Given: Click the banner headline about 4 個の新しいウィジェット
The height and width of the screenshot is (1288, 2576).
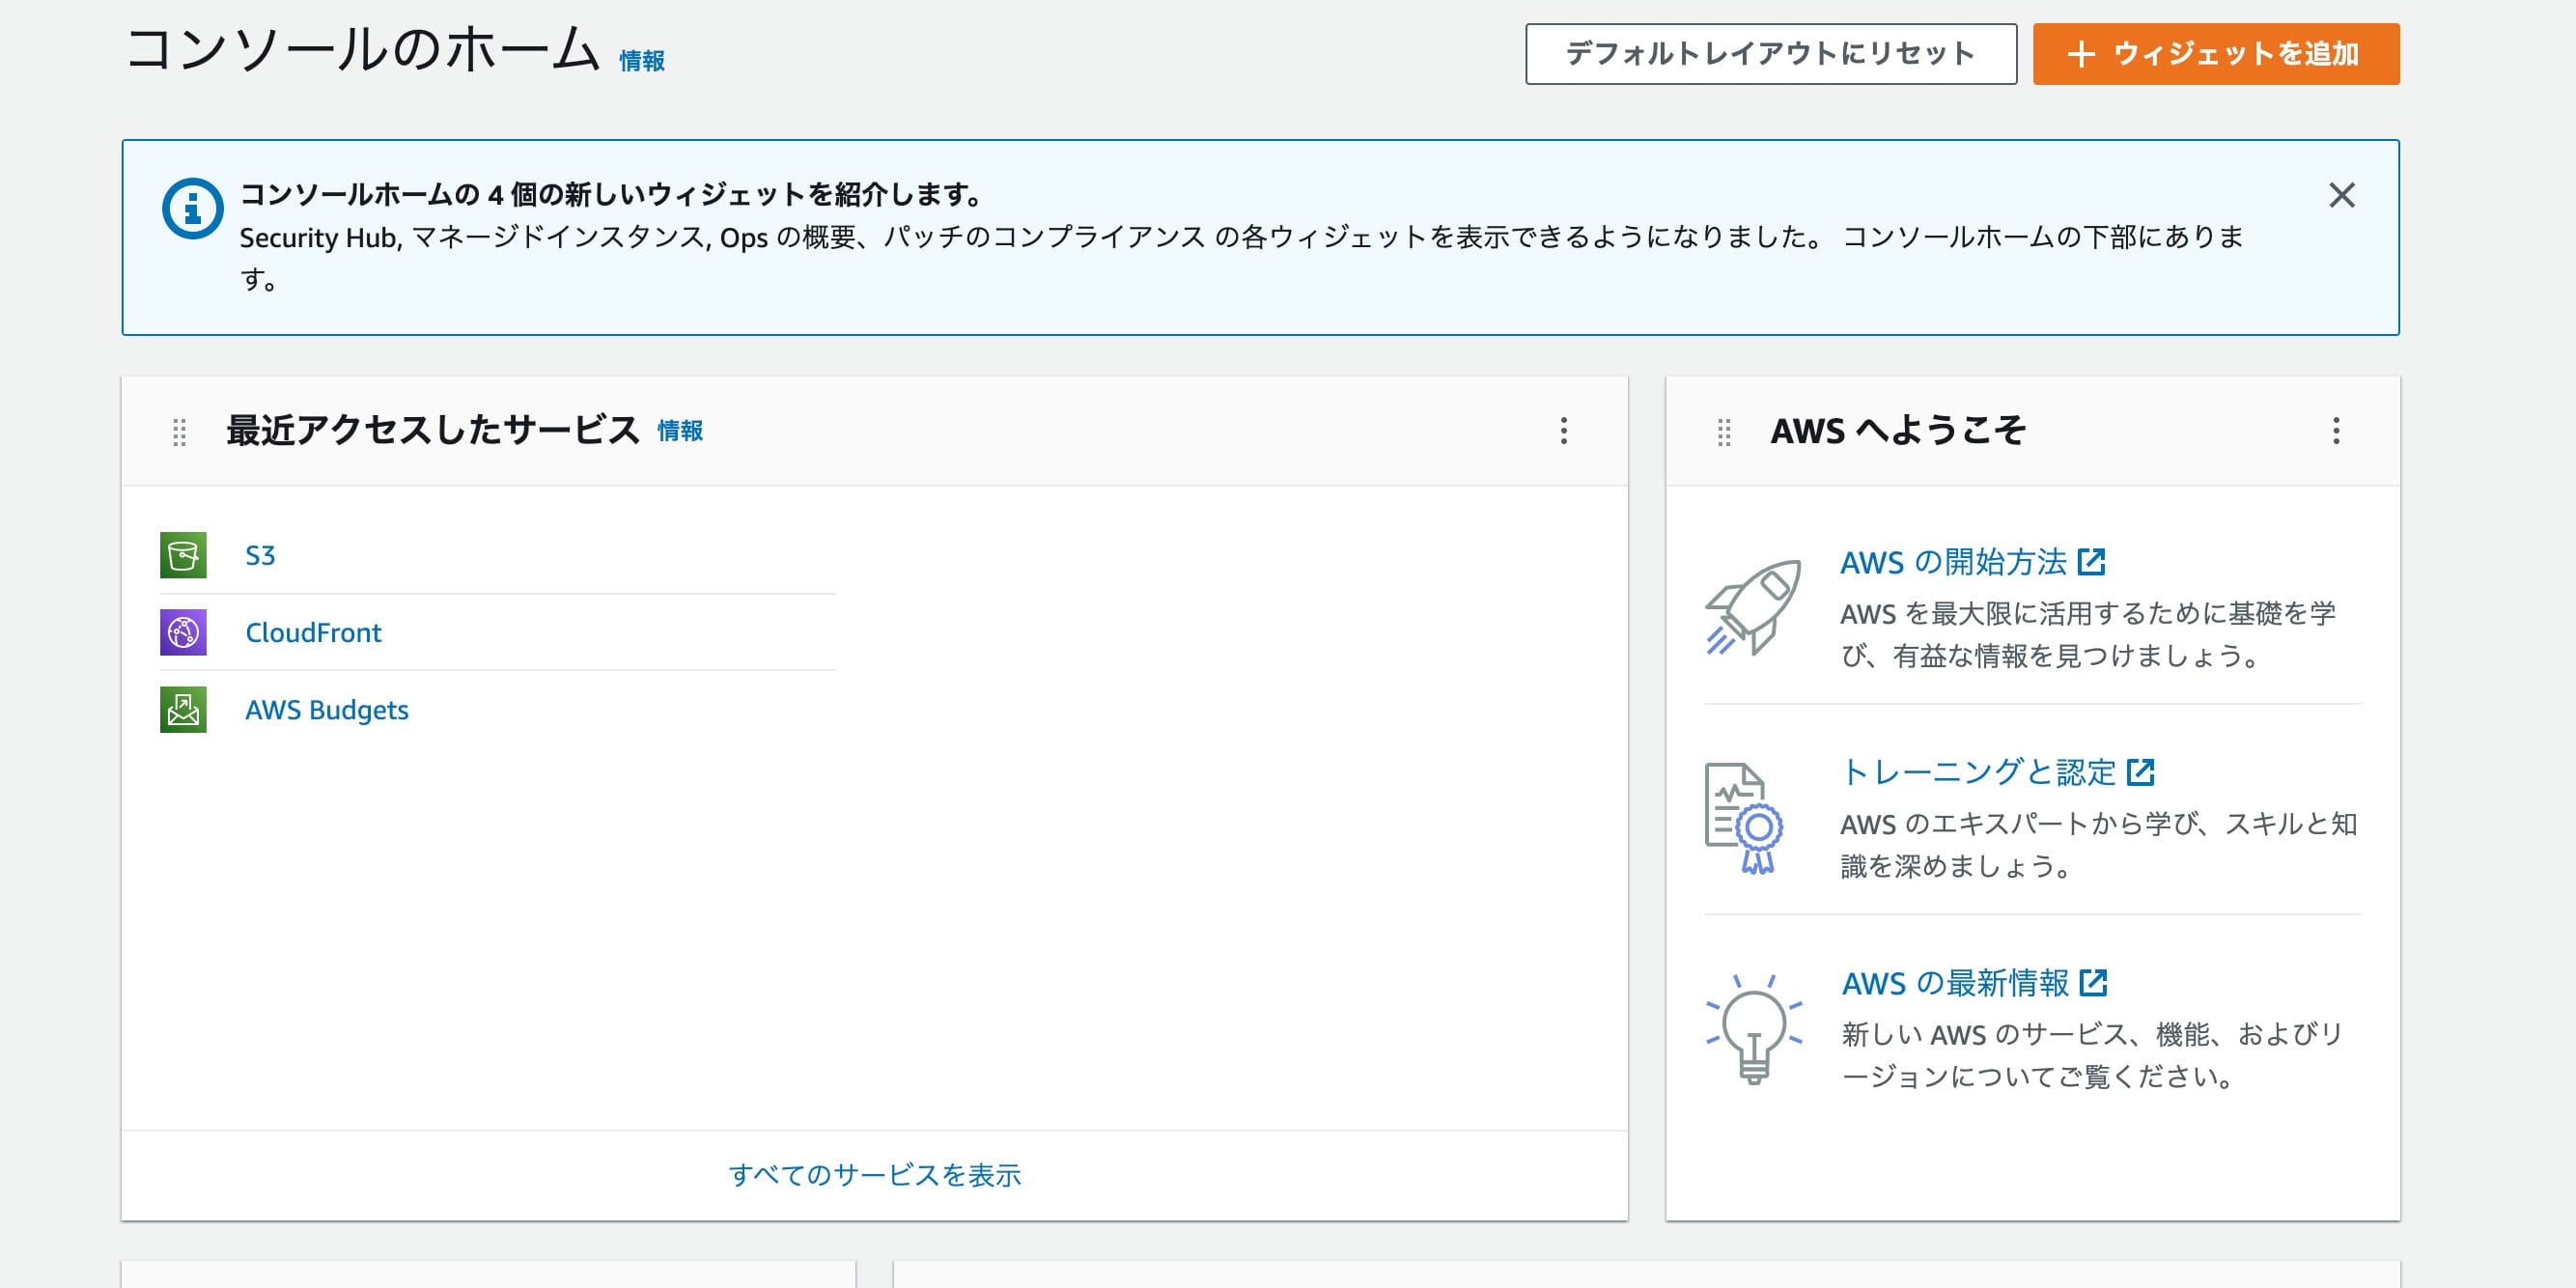Looking at the screenshot, I should click(611, 194).
